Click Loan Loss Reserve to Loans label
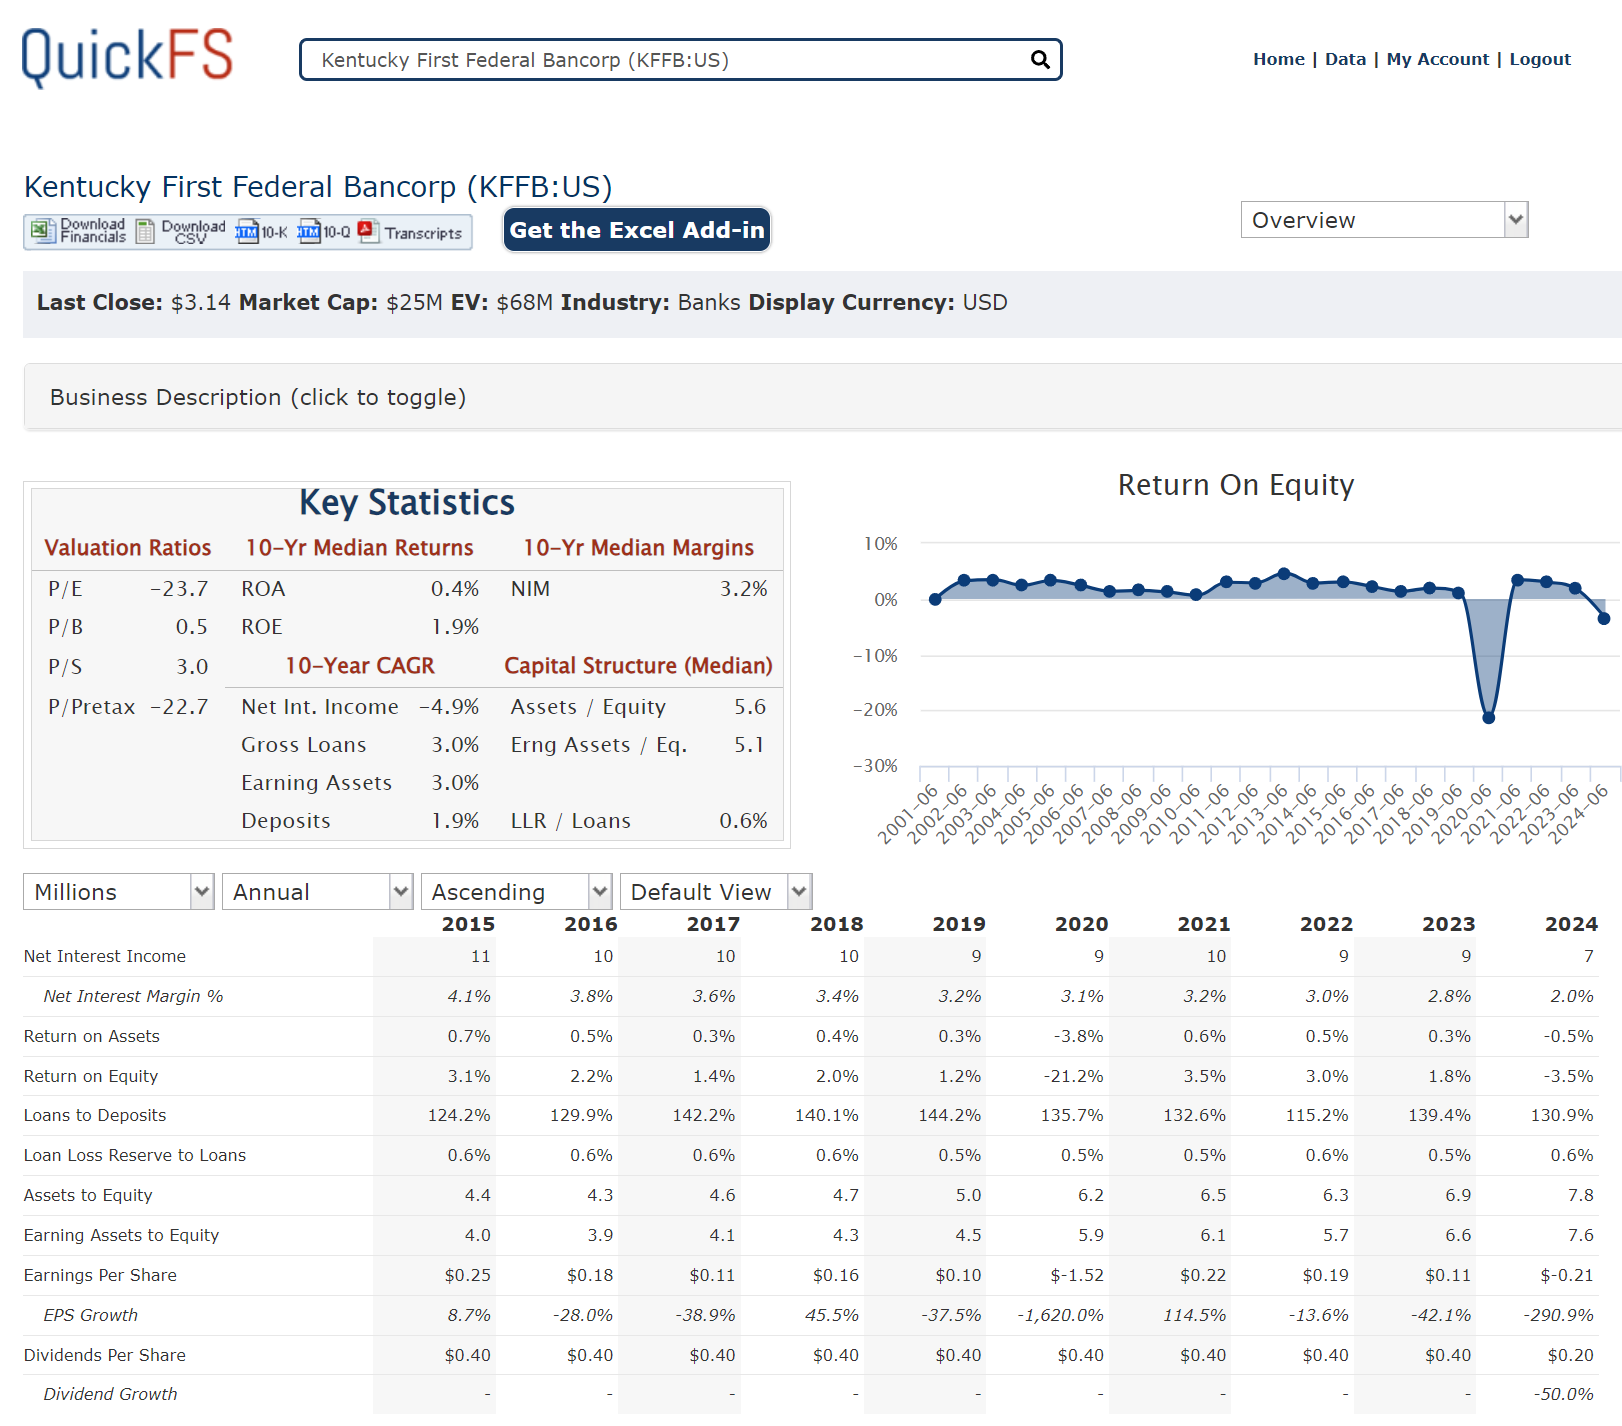The width and height of the screenshot is (1622, 1426). (x=135, y=1155)
